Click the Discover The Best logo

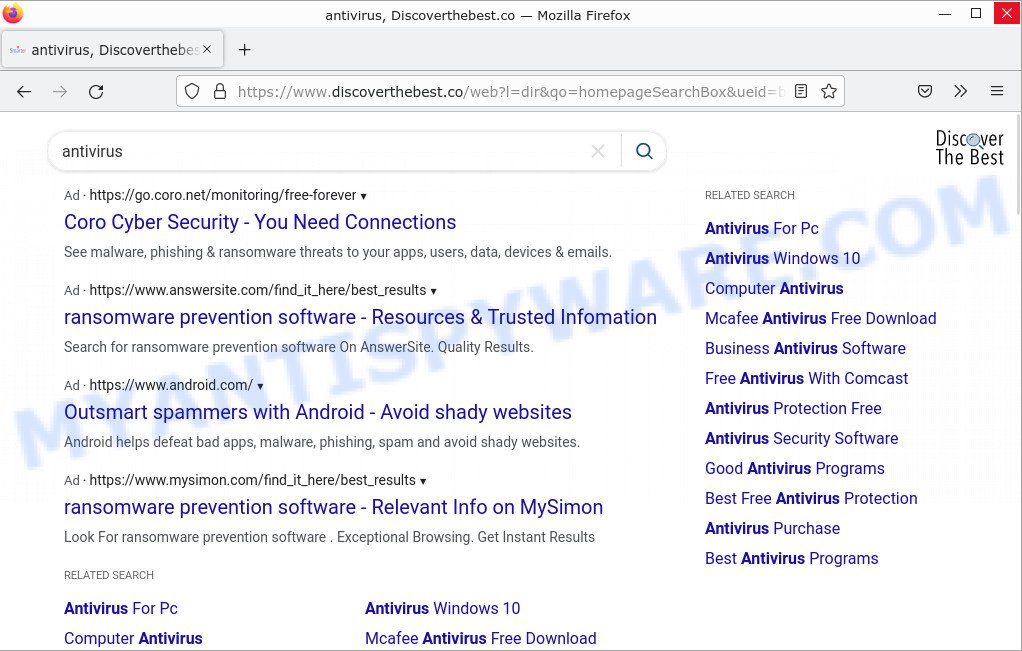click(969, 147)
